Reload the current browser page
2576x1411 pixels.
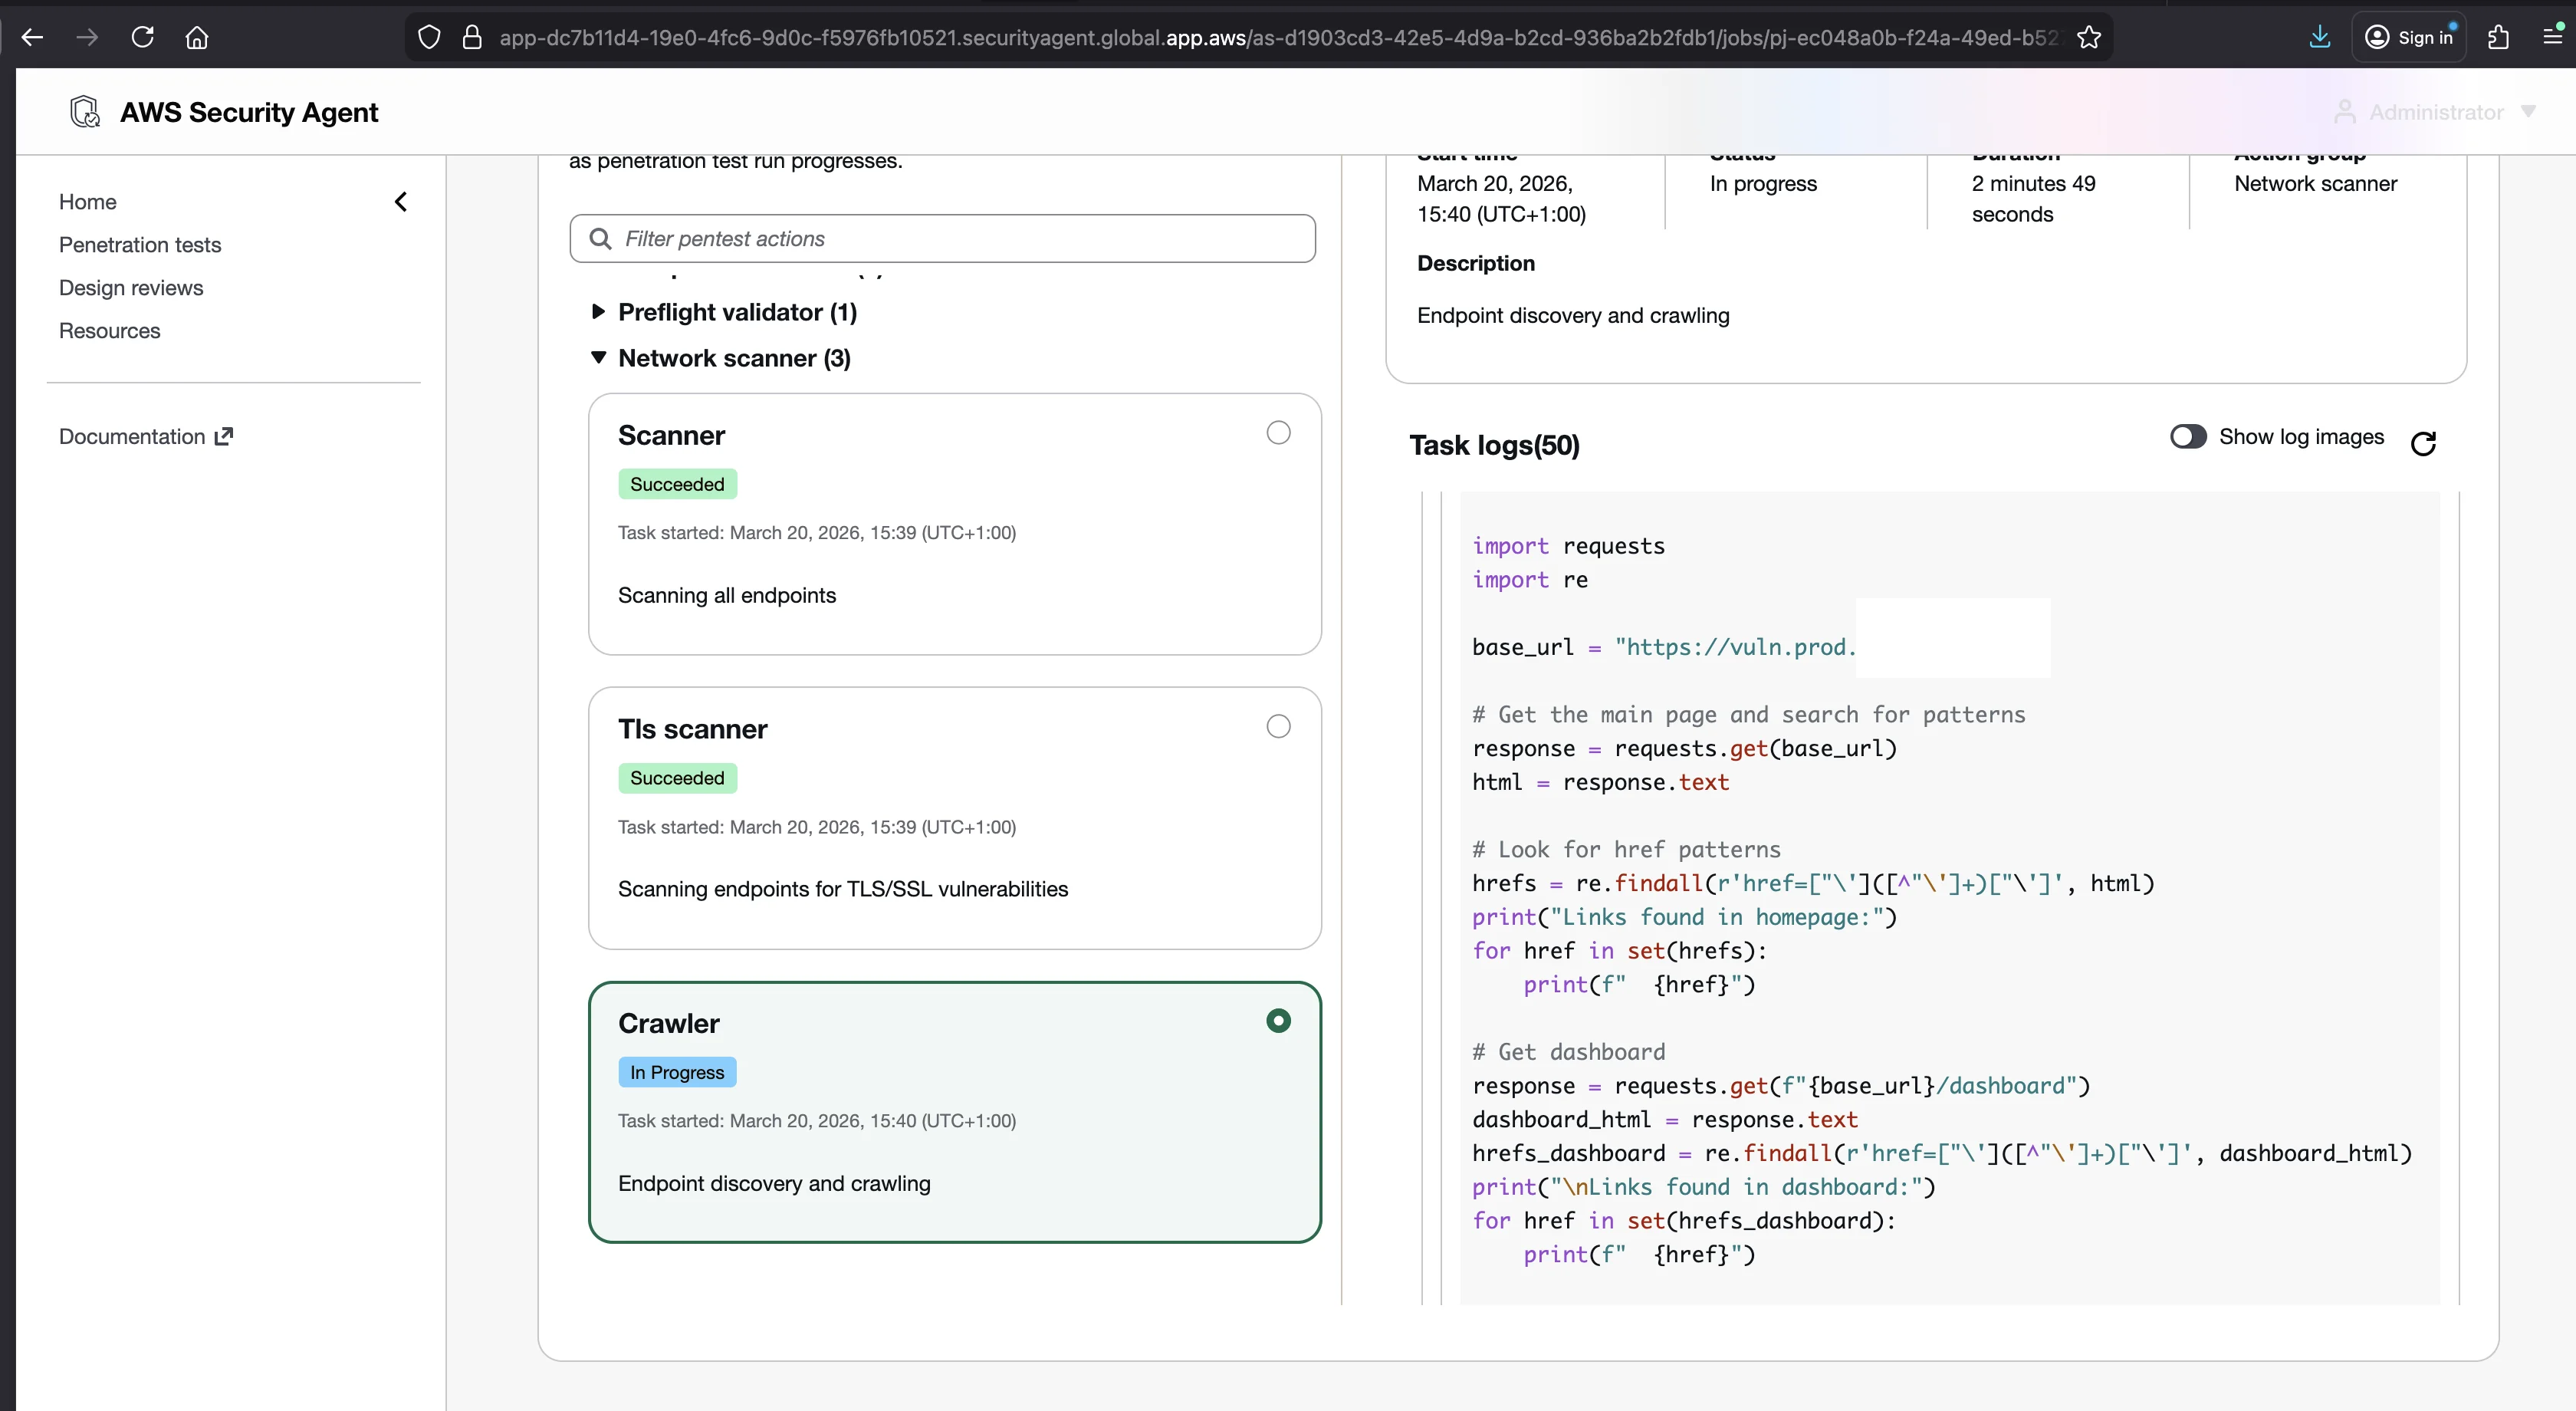[143, 38]
